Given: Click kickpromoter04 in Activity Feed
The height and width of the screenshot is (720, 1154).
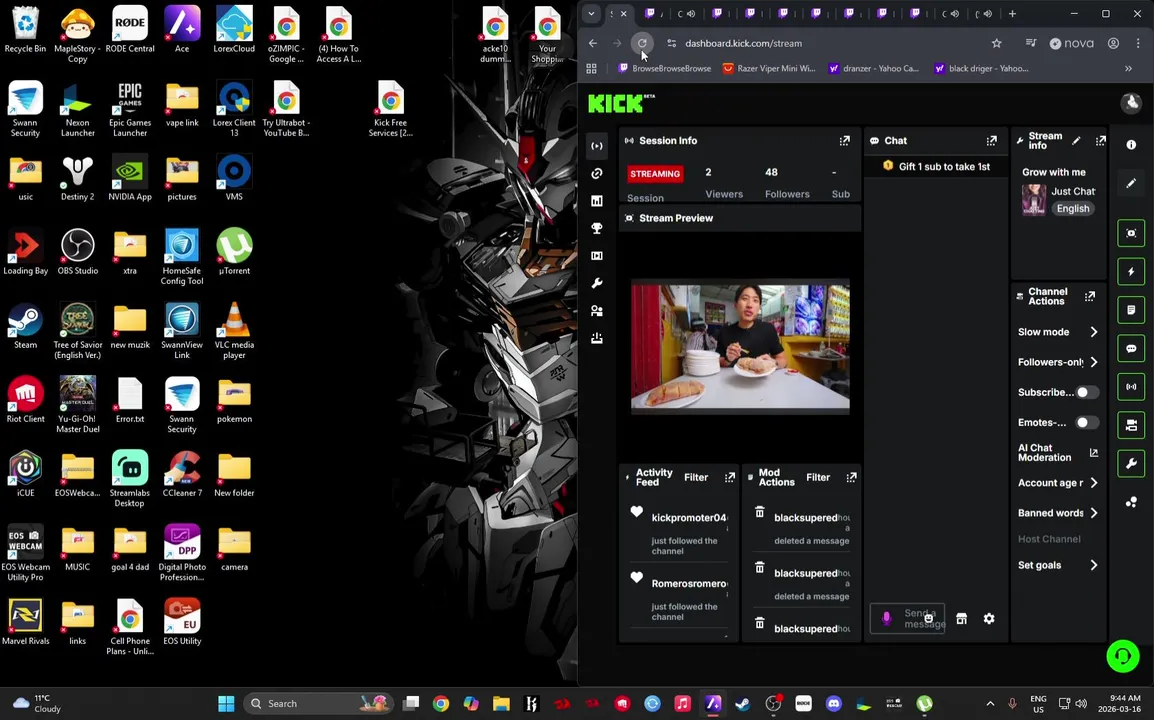Looking at the screenshot, I should click(689, 518).
